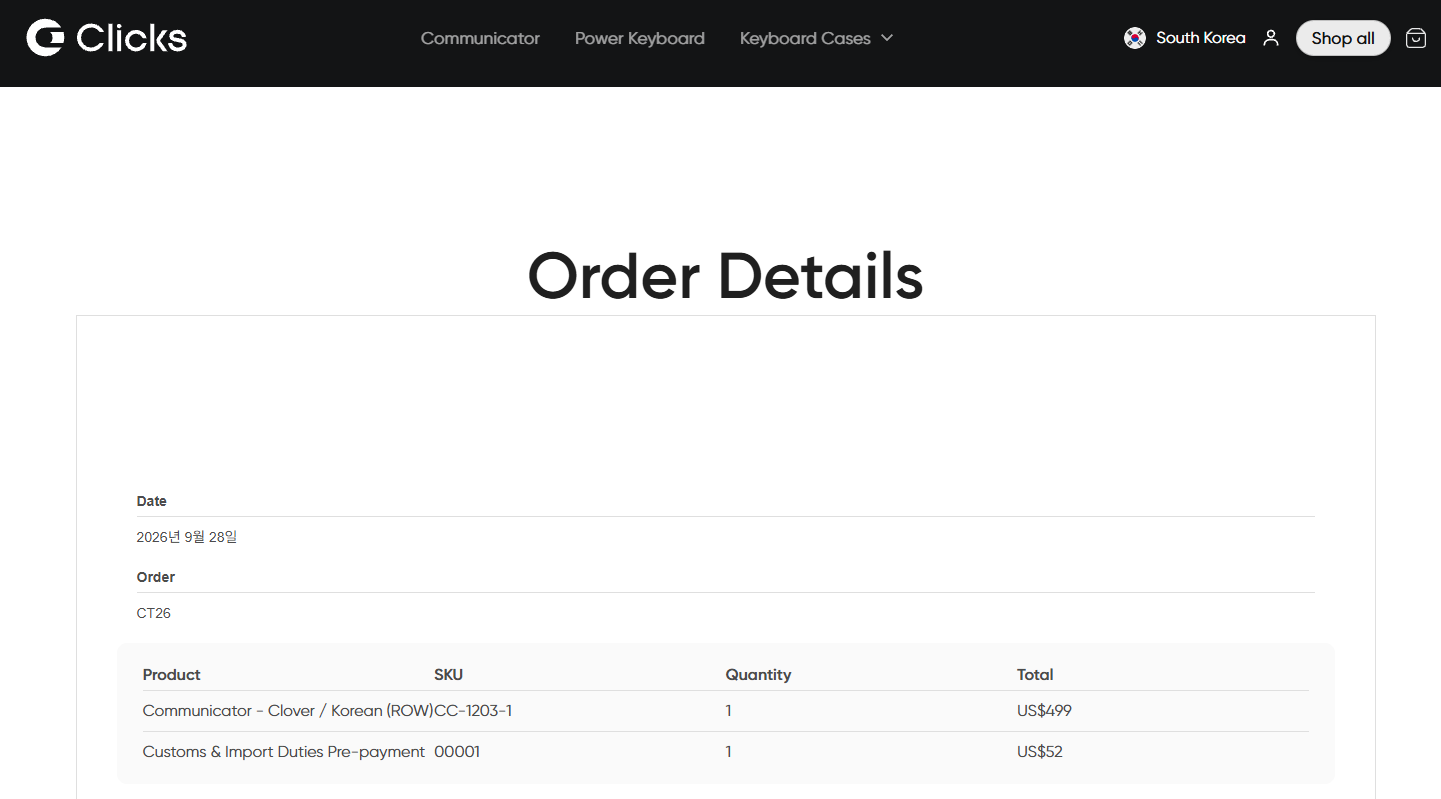The height and width of the screenshot is (799, 1441).
Task: Select the order date 2026년 9월 28일
Action: (x=187, y=537)
